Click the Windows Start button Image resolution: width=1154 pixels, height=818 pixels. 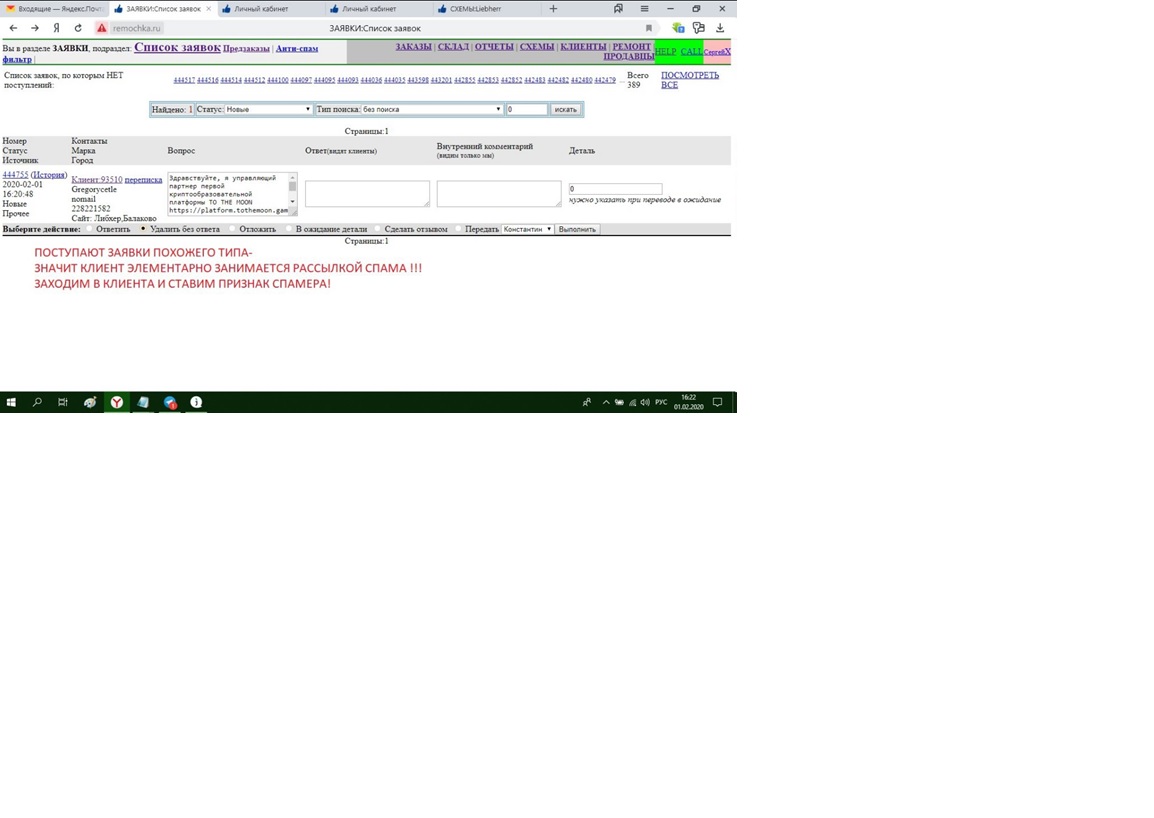coord(12,402)
